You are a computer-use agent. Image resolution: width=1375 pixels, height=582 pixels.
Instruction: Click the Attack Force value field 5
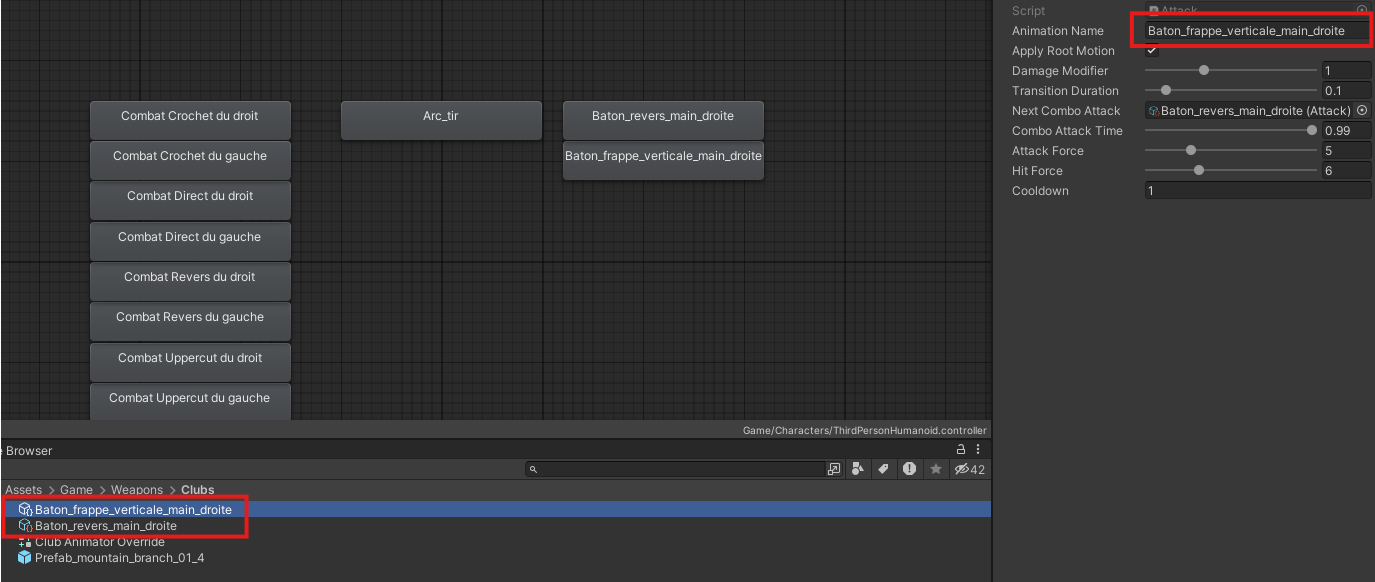[x=1347, y=151]
